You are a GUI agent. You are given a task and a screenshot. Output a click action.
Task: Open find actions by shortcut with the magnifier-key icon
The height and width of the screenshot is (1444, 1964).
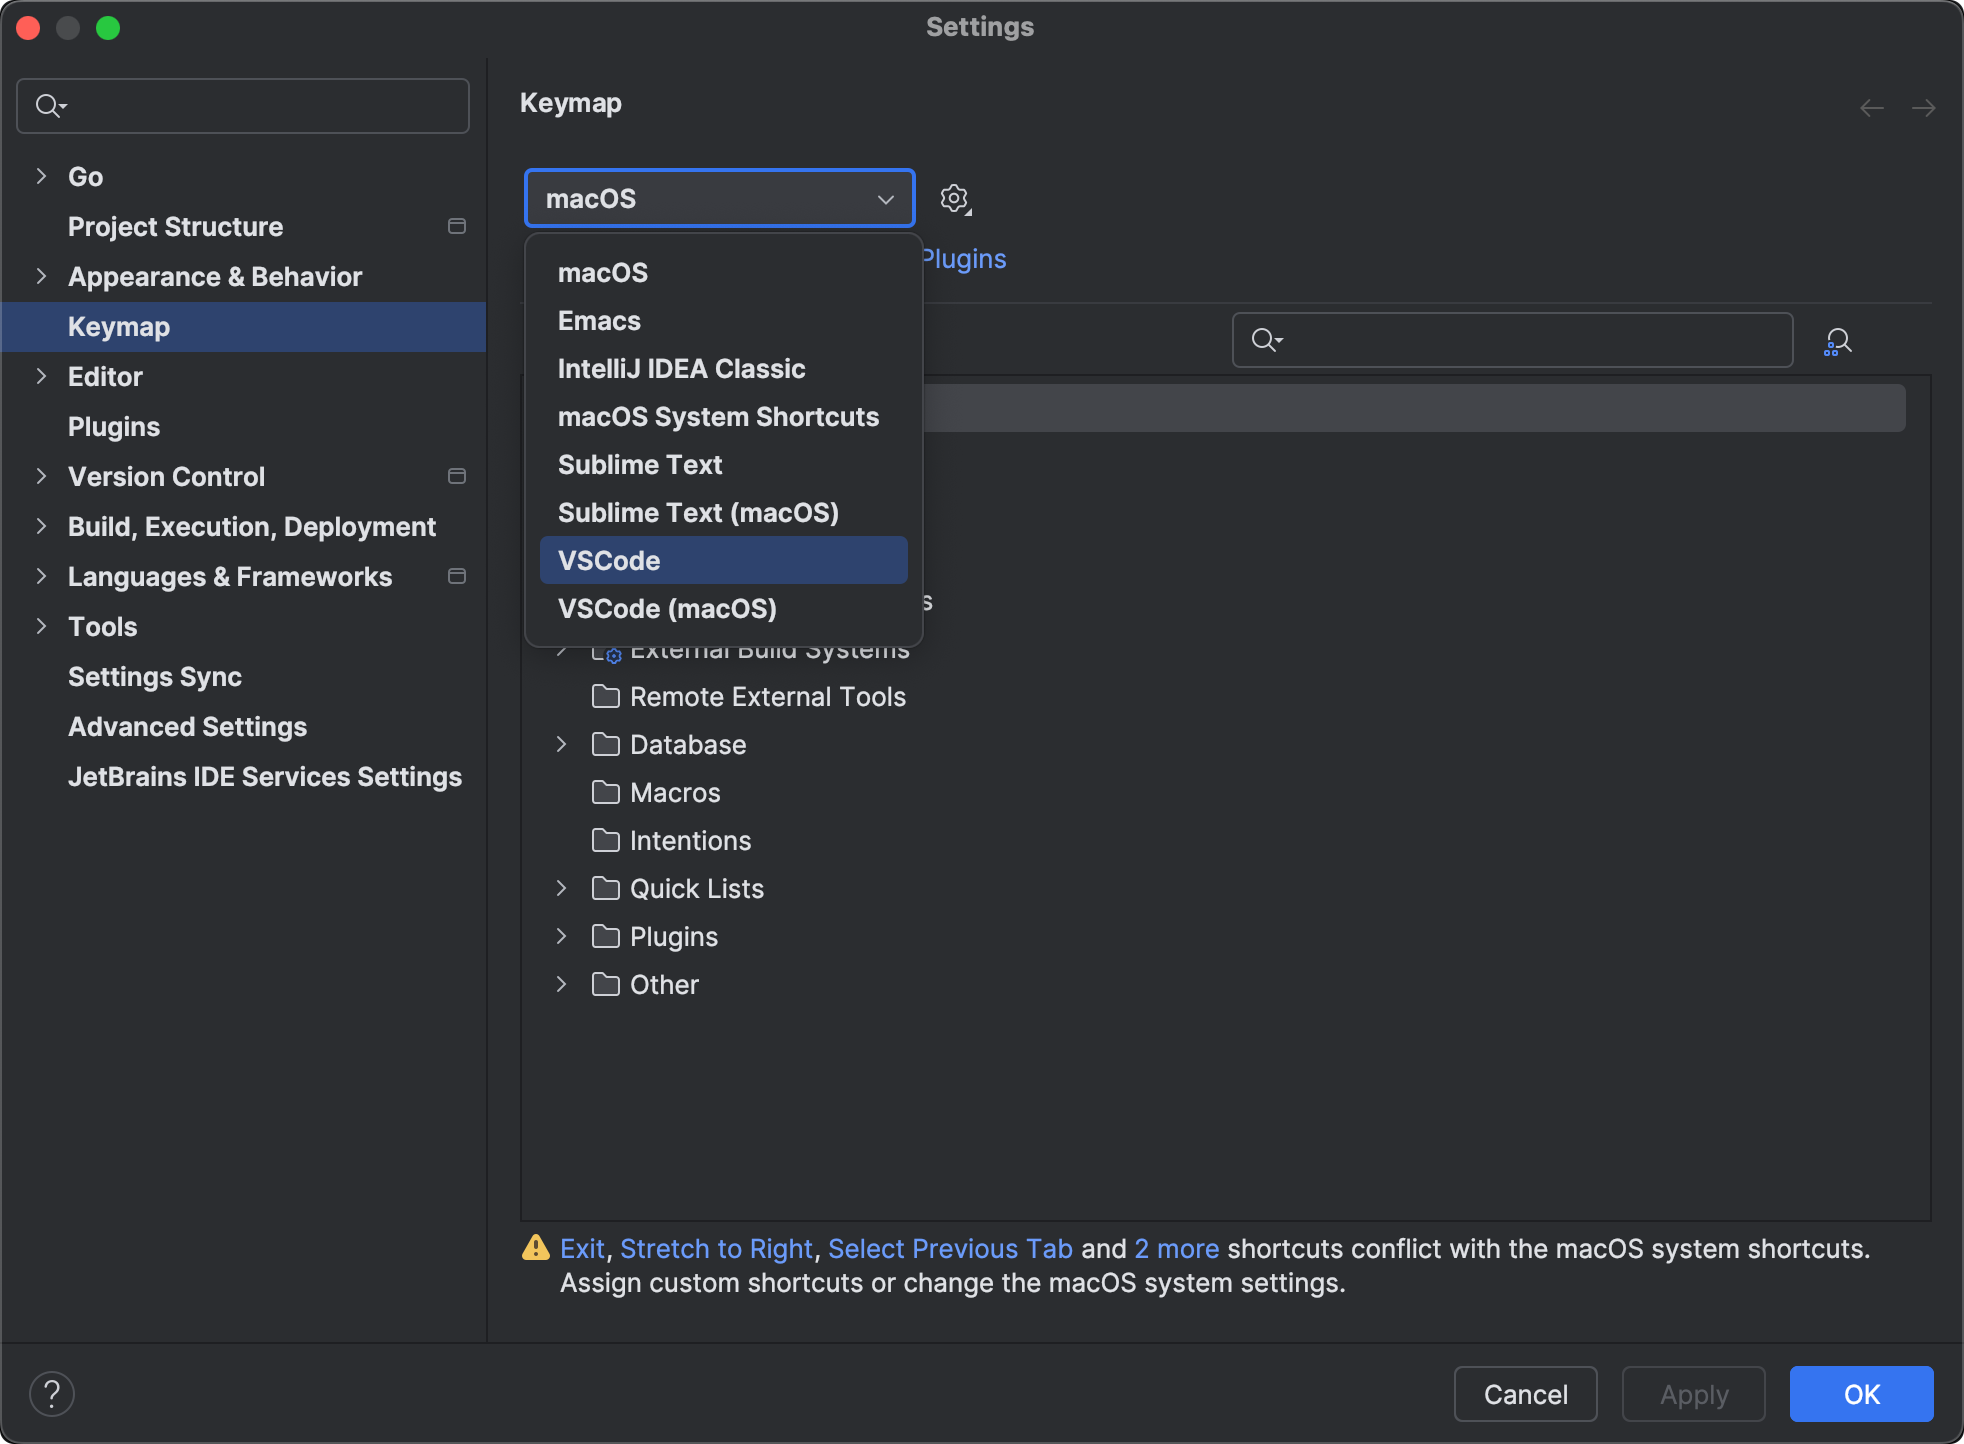click(1838, 340)
